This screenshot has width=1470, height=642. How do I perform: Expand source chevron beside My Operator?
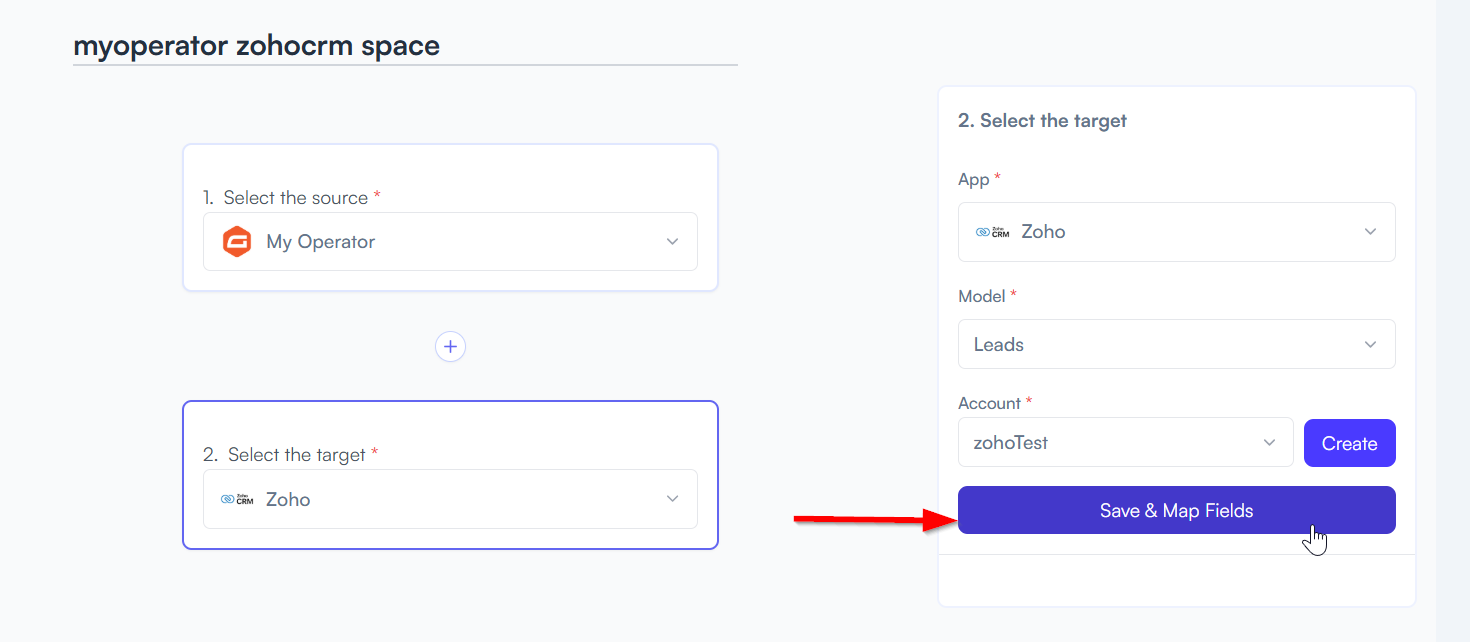tap(672, 242)
